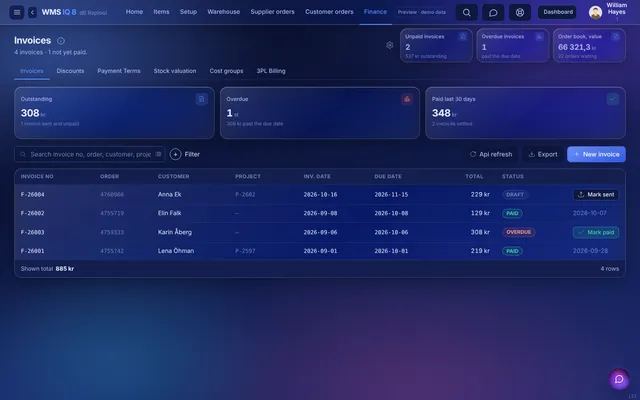Switch to the 3PL Billing tab
The image size is (640, 400).
coord(271,71)
